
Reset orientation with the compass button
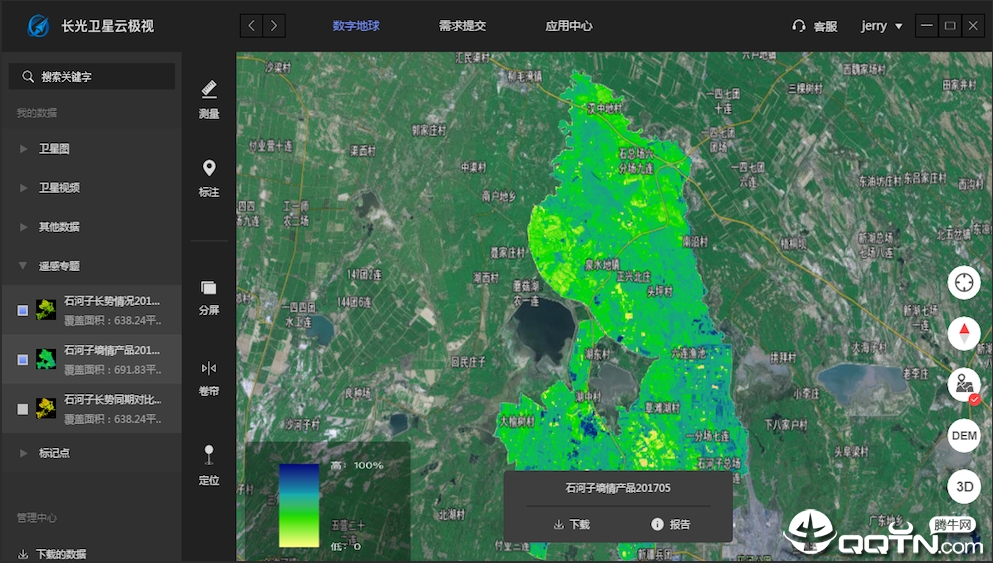click(964, 333)
